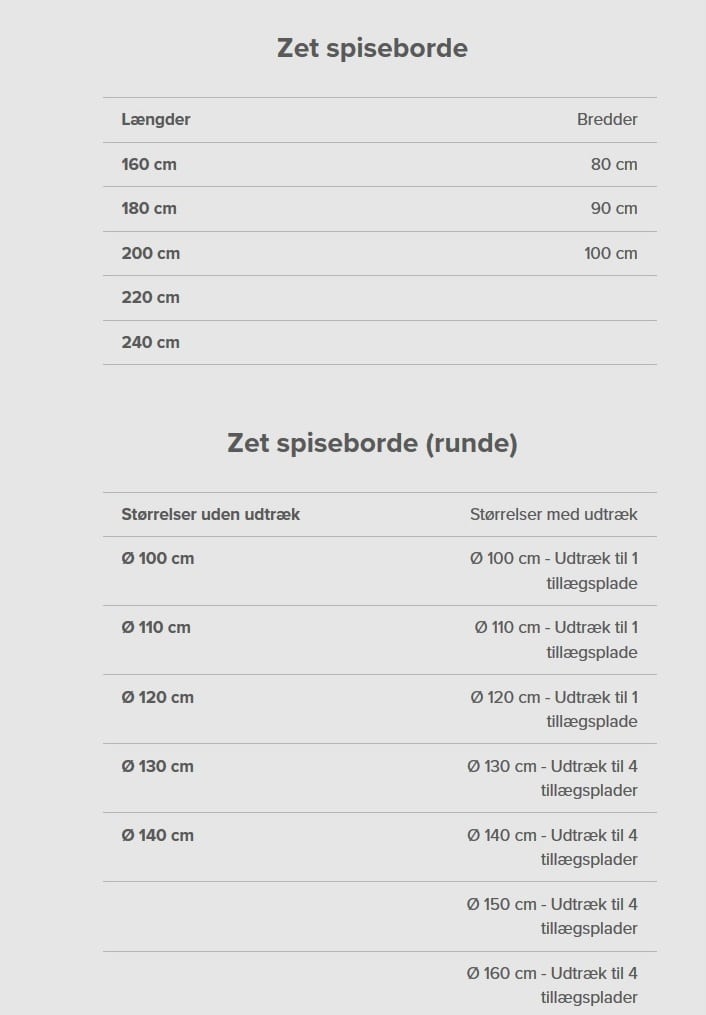Select the bold Ø 140 cm entry

click(x=157, y=836)
